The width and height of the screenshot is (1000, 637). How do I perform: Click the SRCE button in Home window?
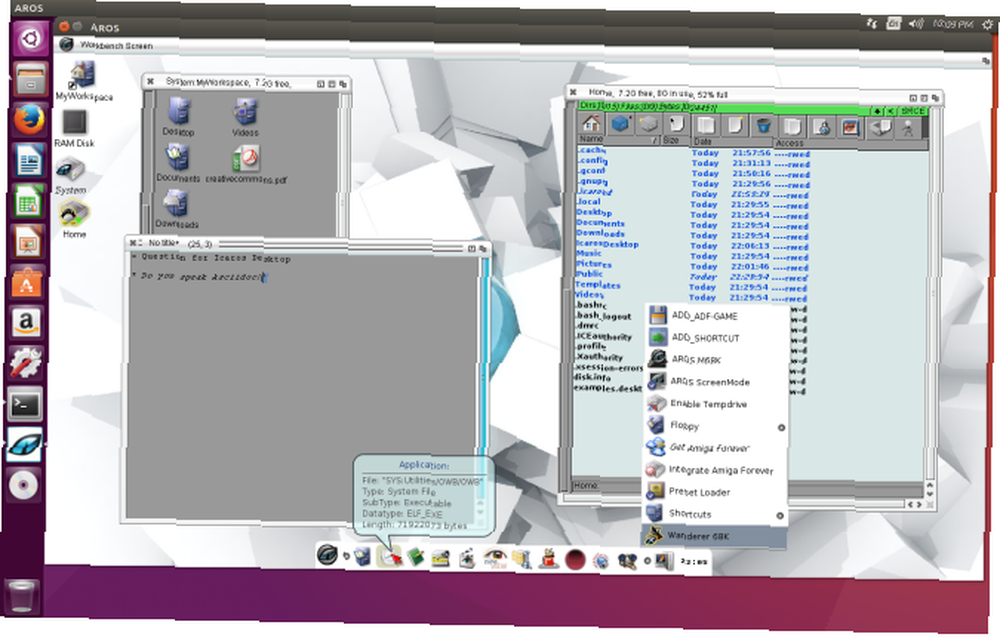[913, 111]
